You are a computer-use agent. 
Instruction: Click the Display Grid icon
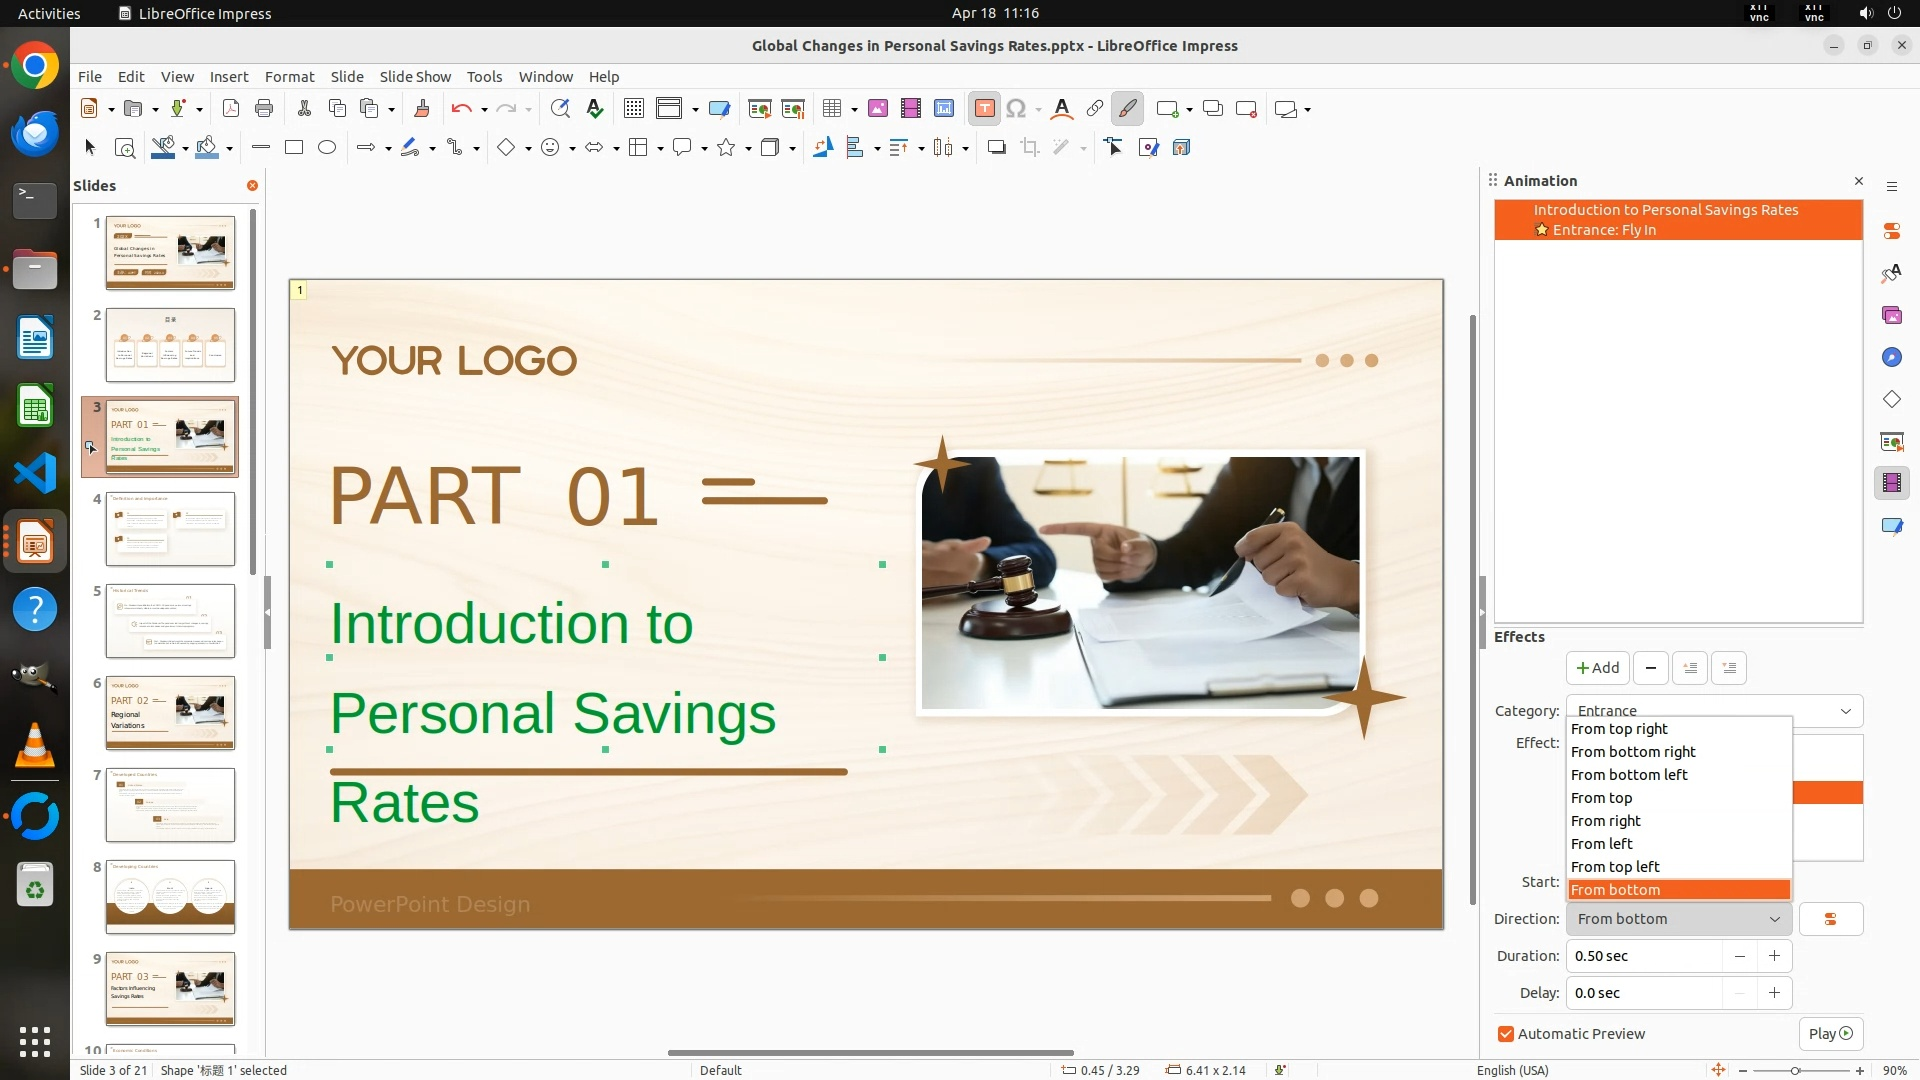633,109
